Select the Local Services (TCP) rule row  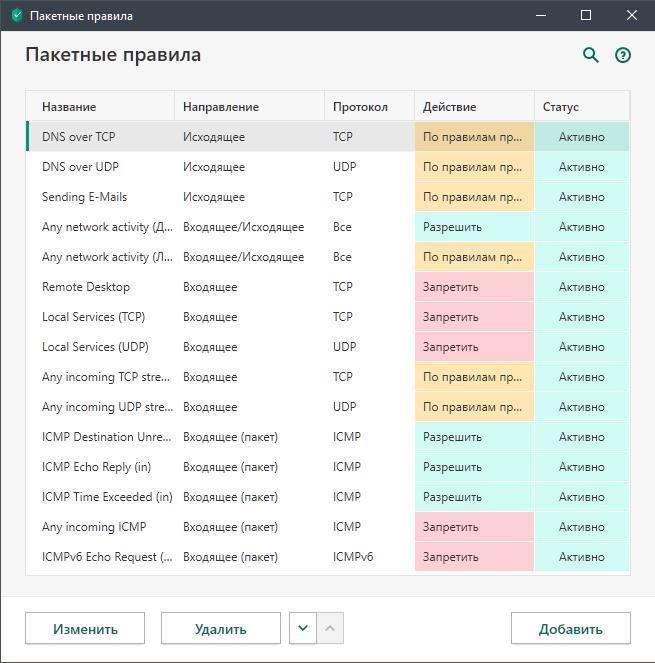(328, 317)
